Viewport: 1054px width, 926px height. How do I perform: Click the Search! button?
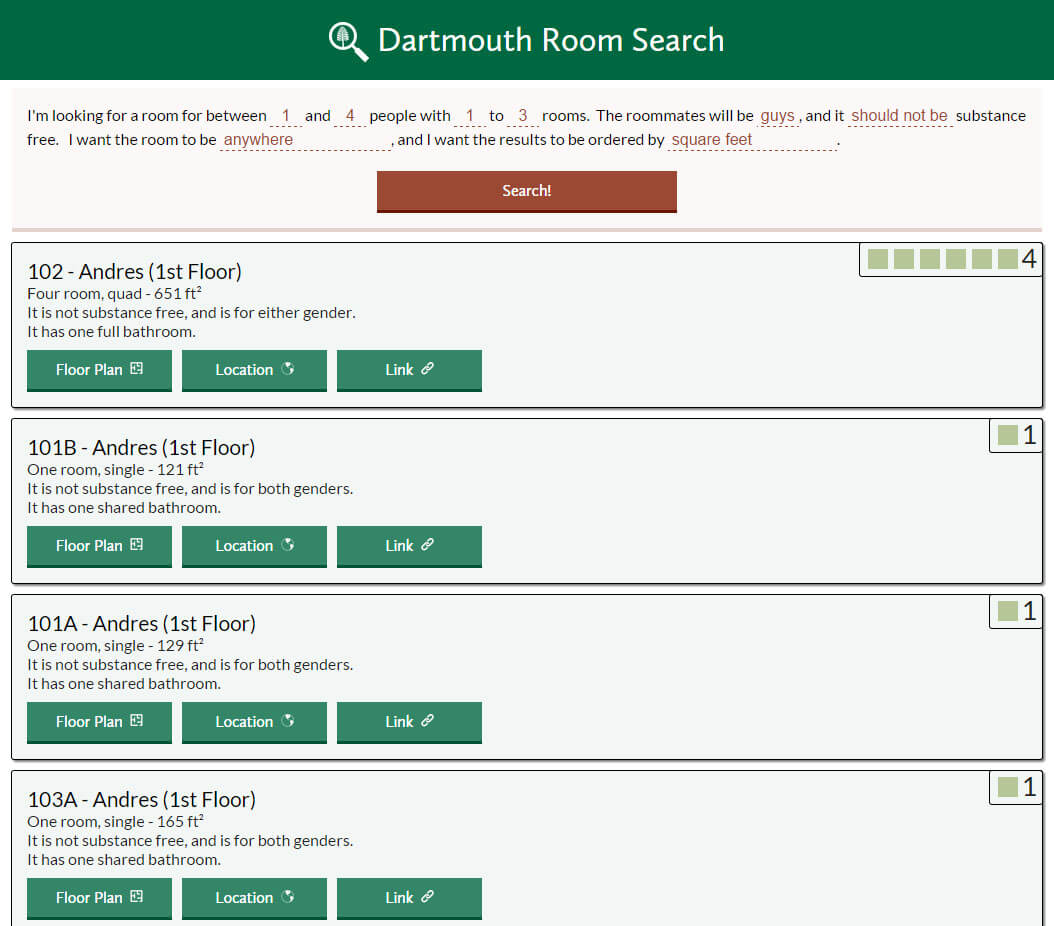(x=527, y=192)
